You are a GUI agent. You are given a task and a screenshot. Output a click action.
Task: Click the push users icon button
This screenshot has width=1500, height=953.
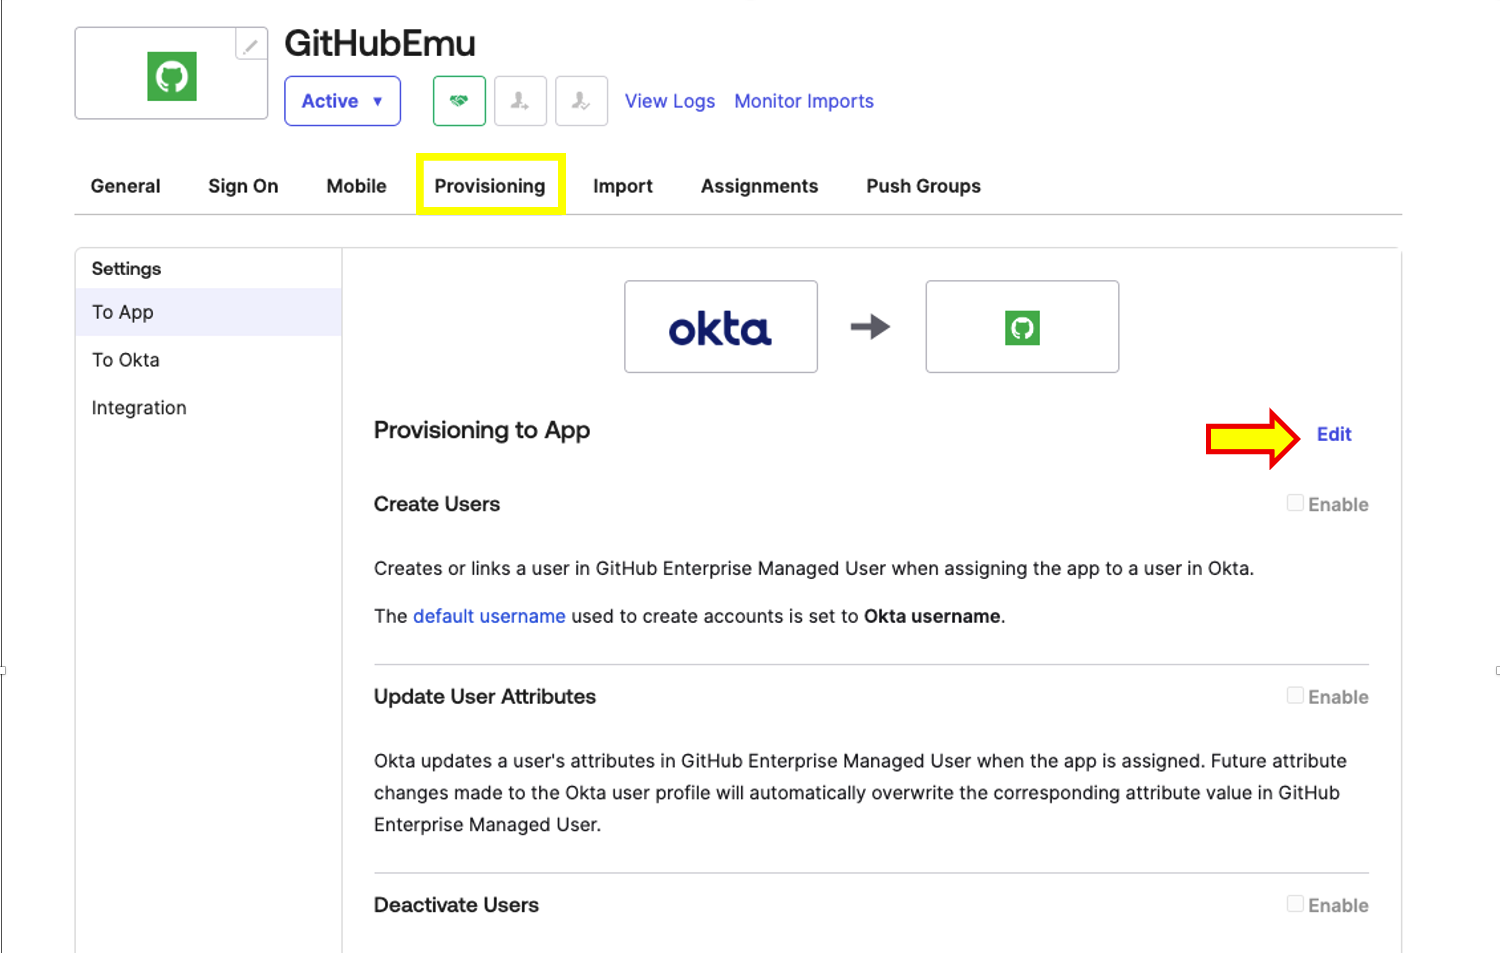pos(581,101)
